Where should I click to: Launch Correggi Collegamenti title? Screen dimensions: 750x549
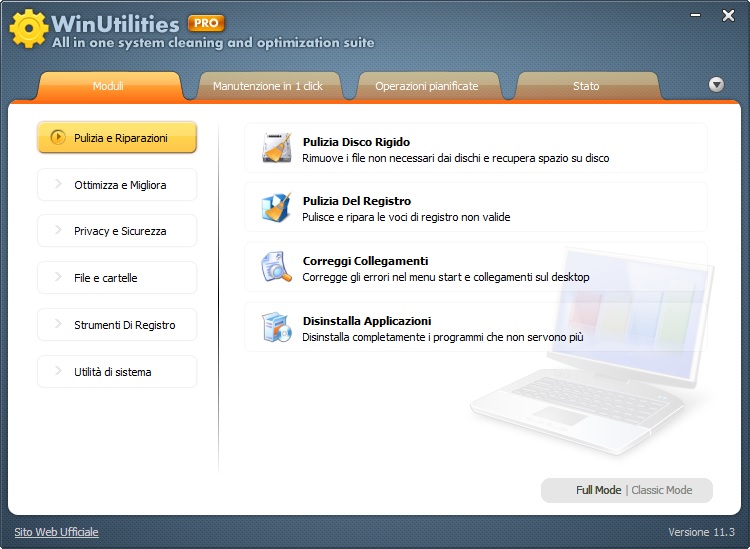point(365,261)
